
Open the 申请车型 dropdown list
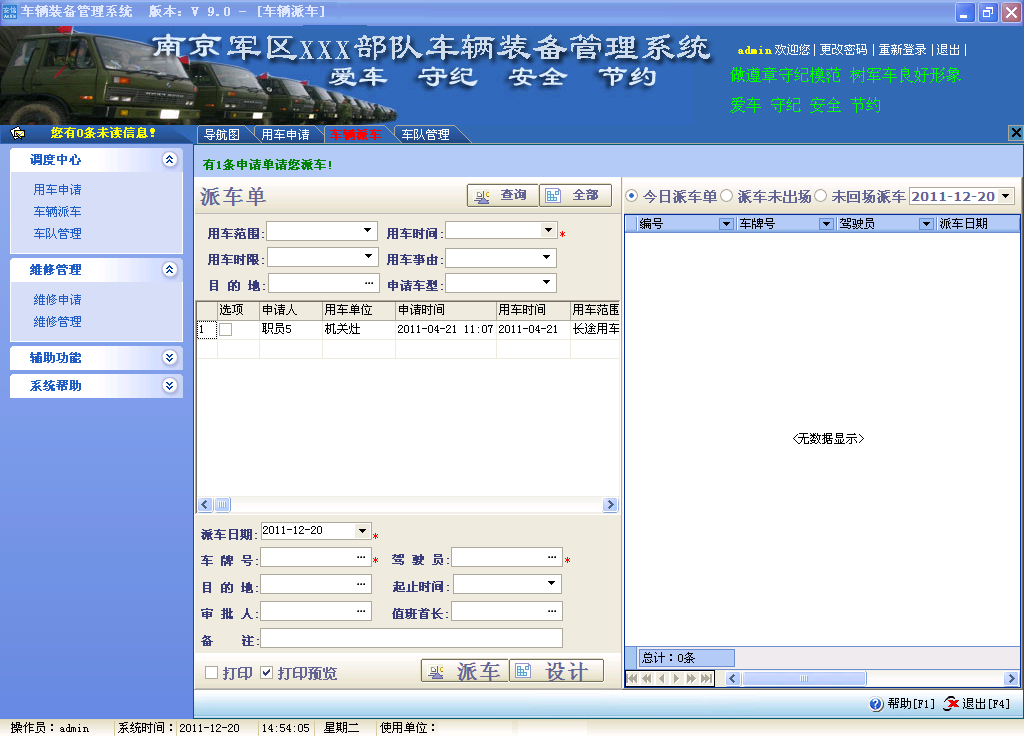[x=547, y=283]
